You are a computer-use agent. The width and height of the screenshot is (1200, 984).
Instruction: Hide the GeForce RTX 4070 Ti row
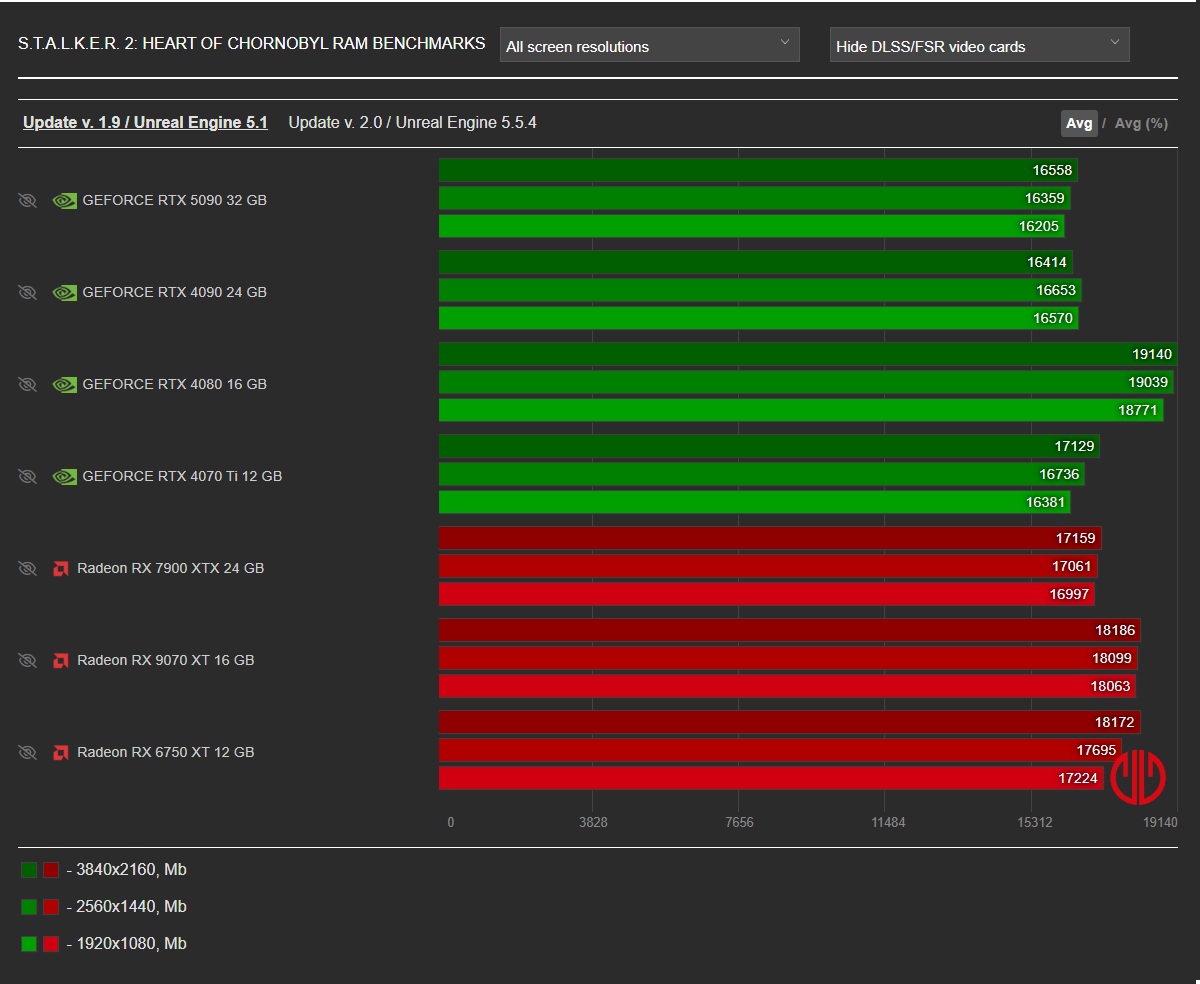tap(27, 476)
